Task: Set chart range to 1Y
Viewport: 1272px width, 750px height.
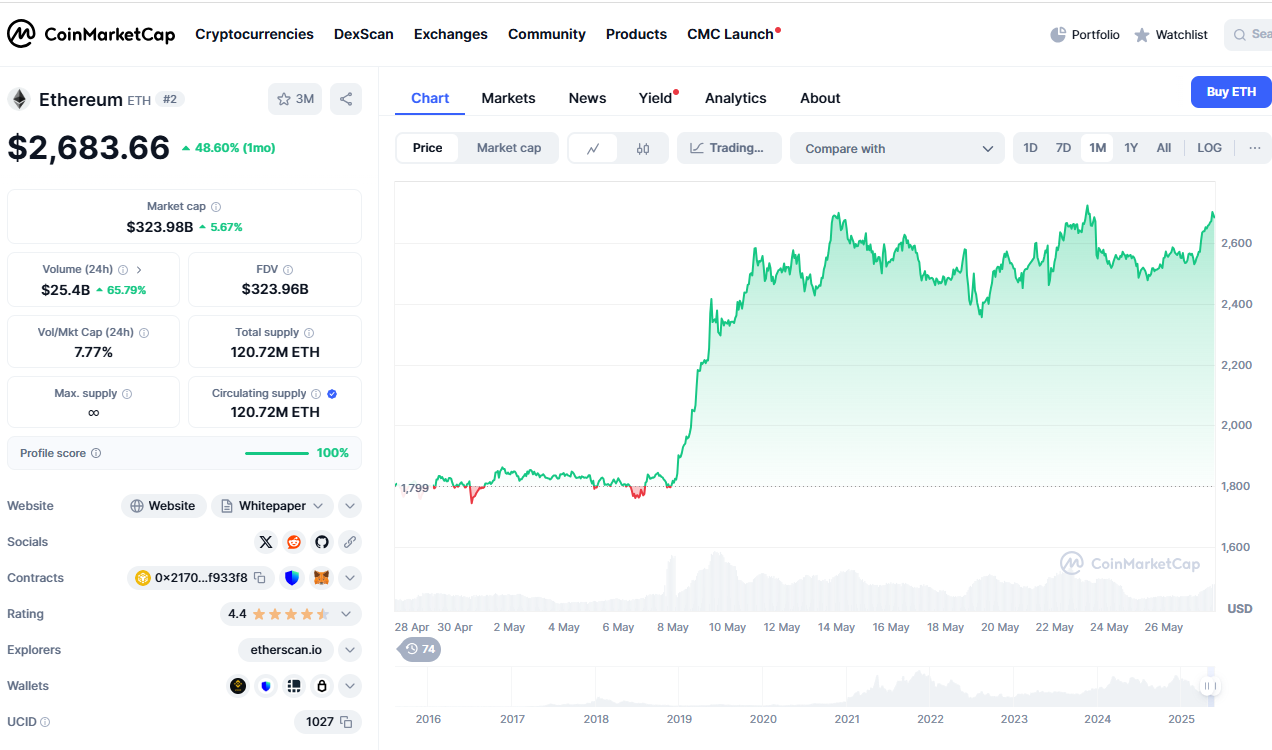Action: pyautogui.click(x=1131, y=148)
